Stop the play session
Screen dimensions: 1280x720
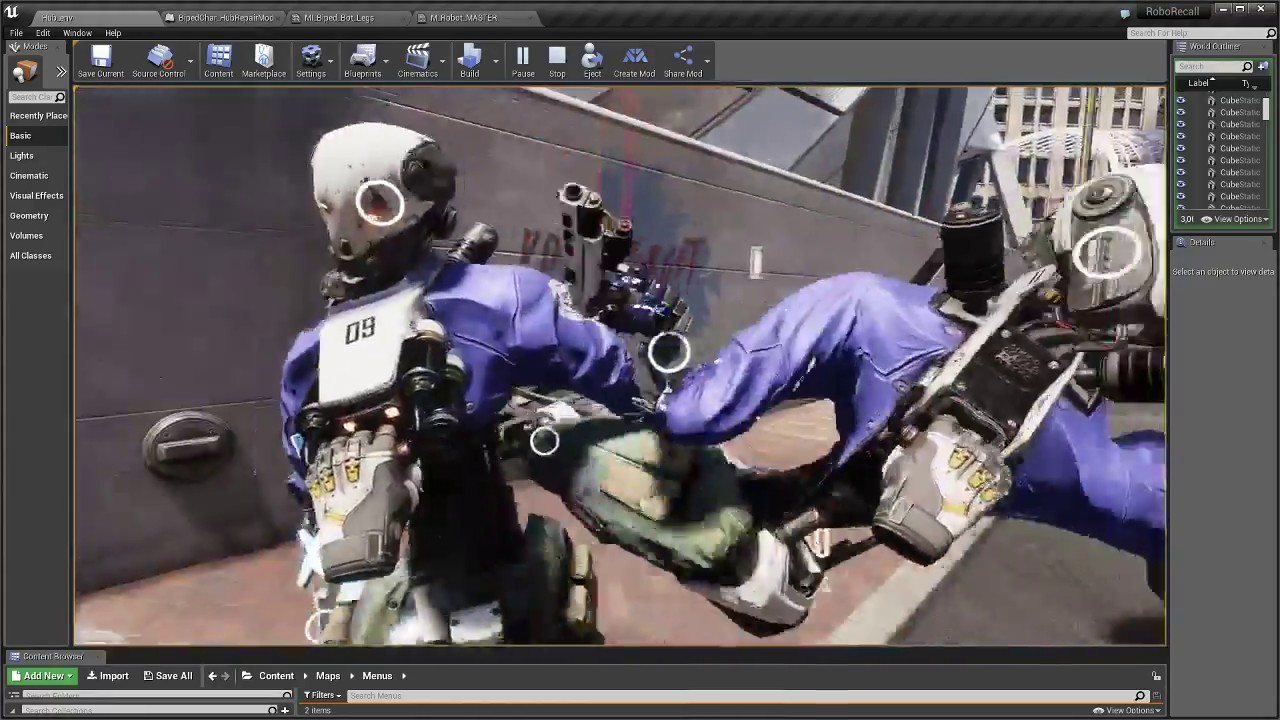click(557, 56)
